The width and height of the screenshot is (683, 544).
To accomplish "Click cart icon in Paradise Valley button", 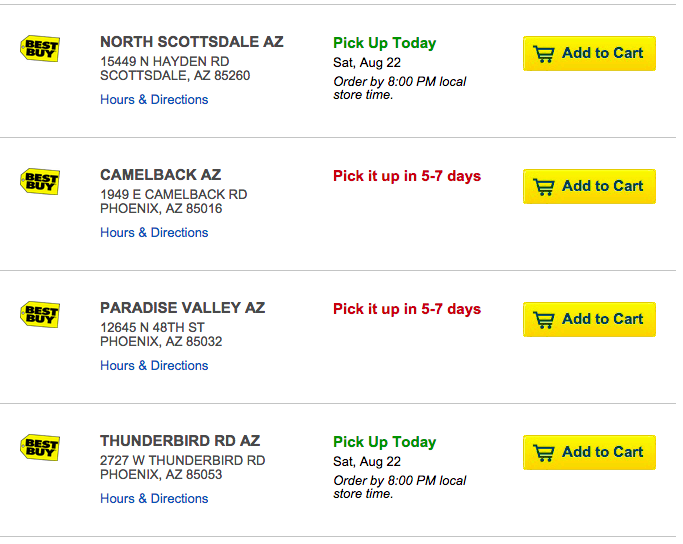I will coord(544,320).
